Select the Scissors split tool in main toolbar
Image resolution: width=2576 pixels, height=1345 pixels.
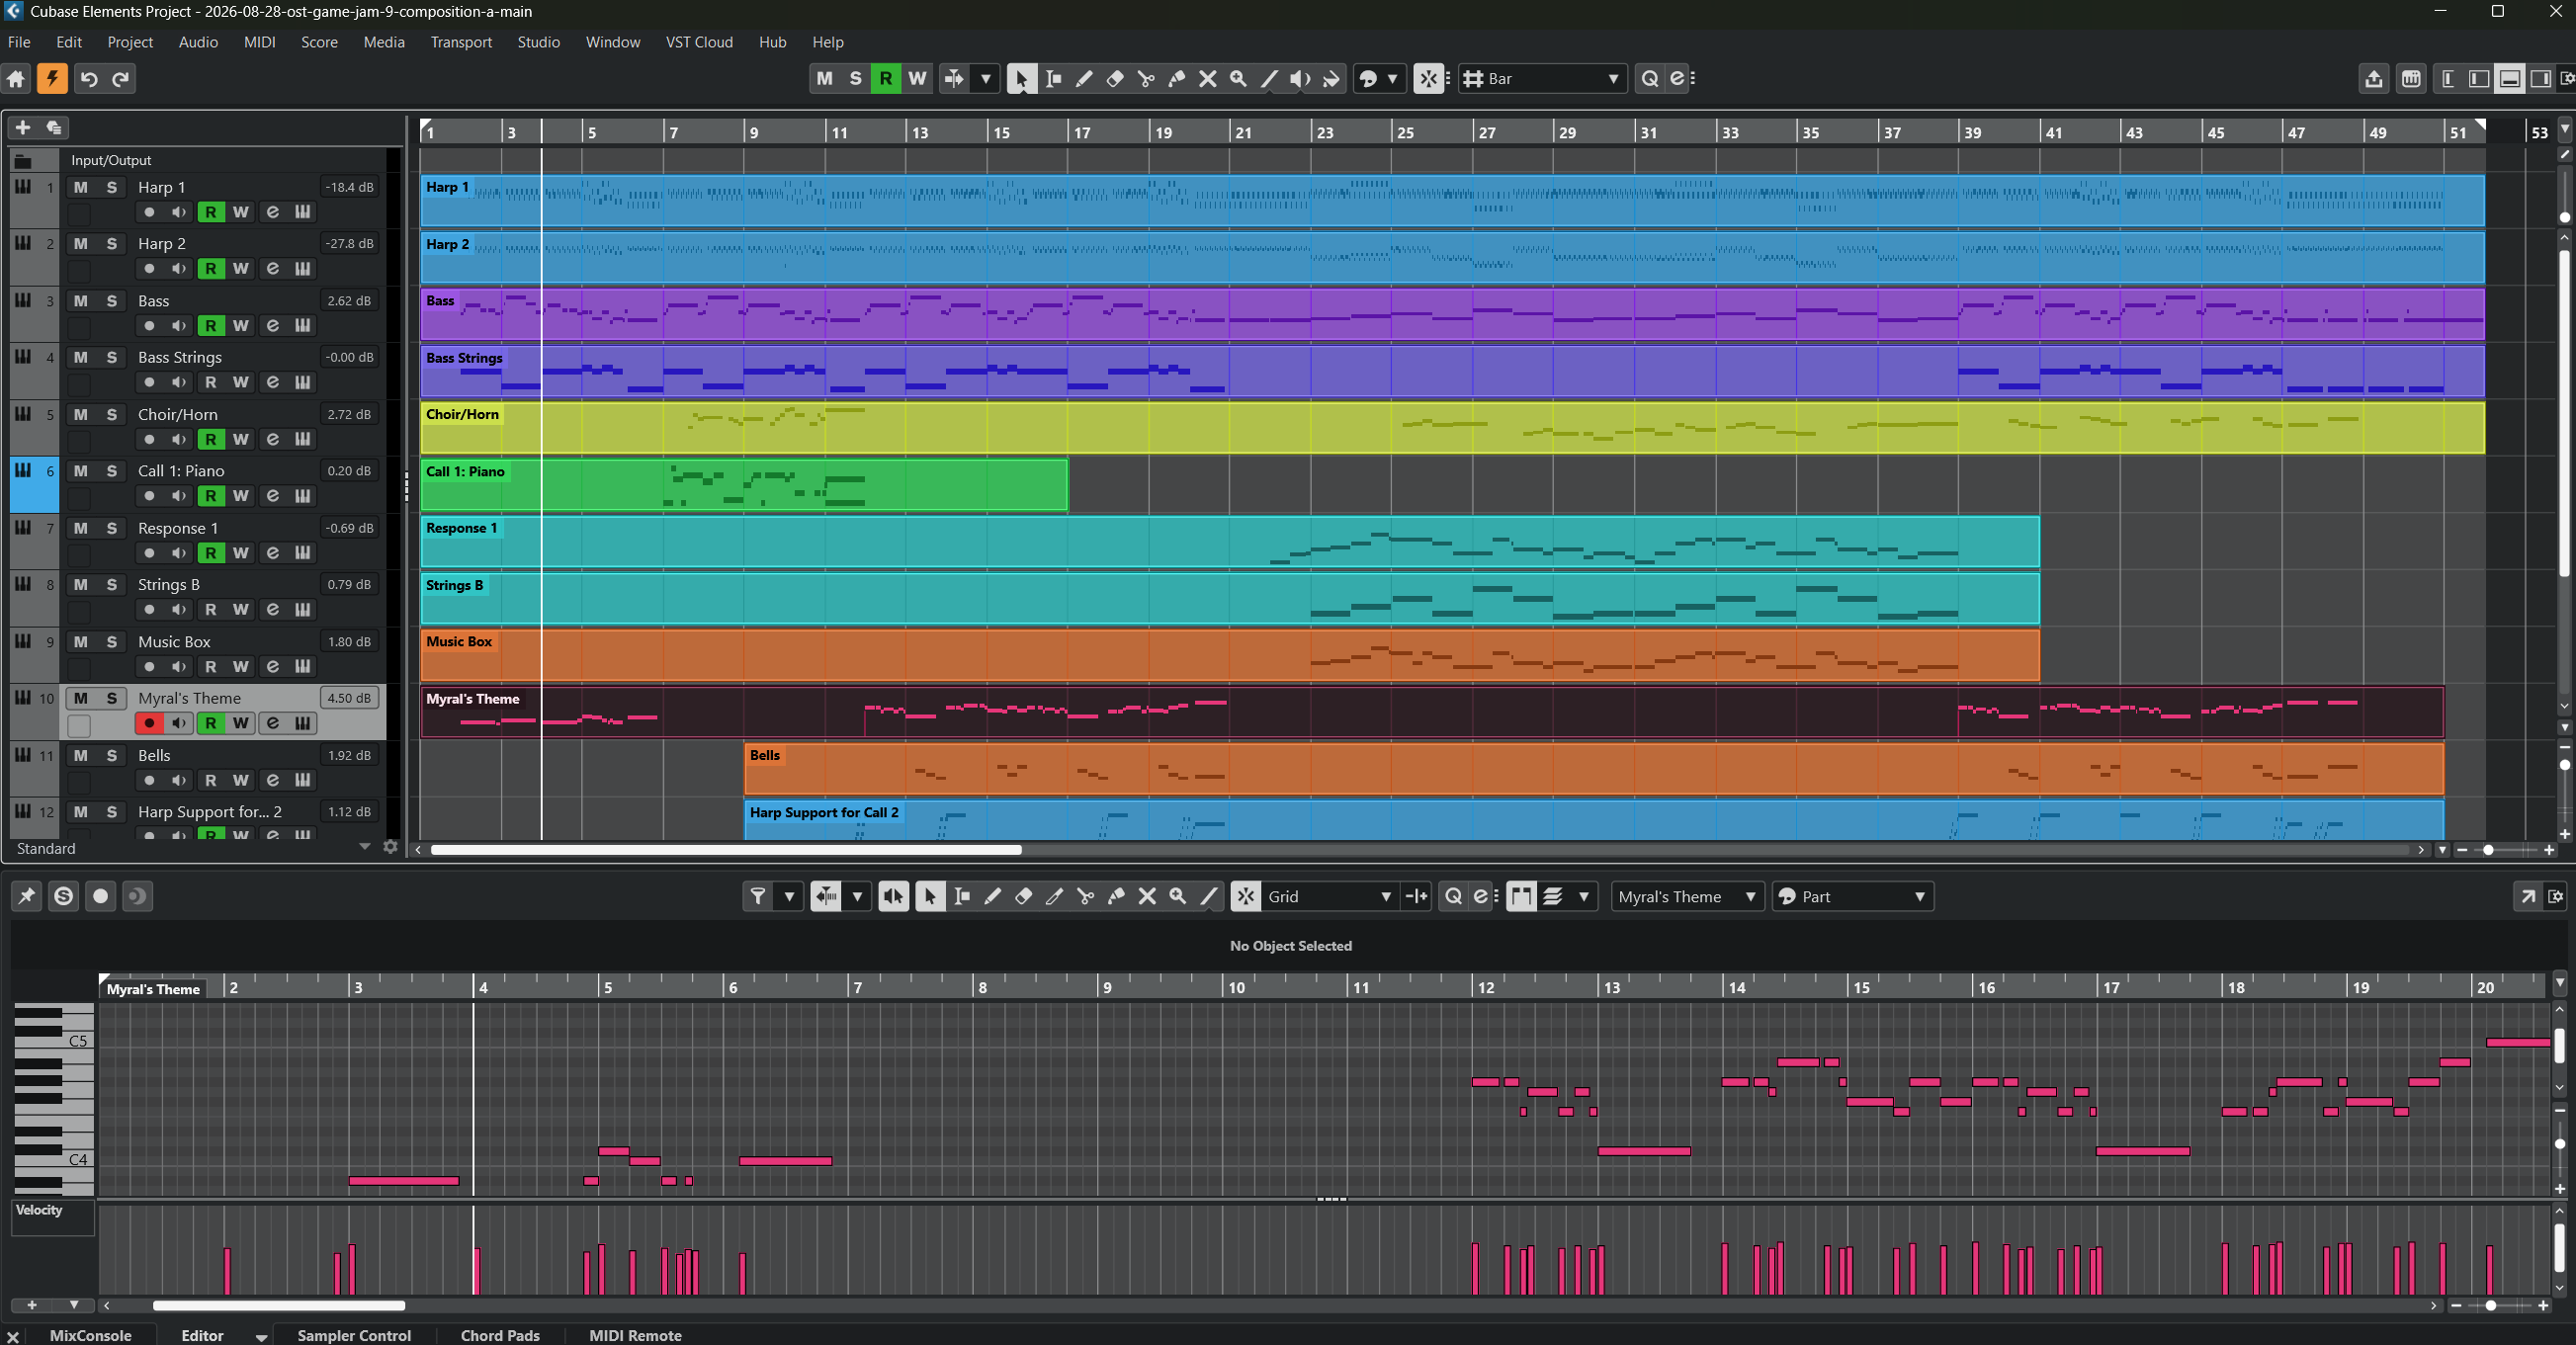pyautogui.click(x=1146, y=79)
